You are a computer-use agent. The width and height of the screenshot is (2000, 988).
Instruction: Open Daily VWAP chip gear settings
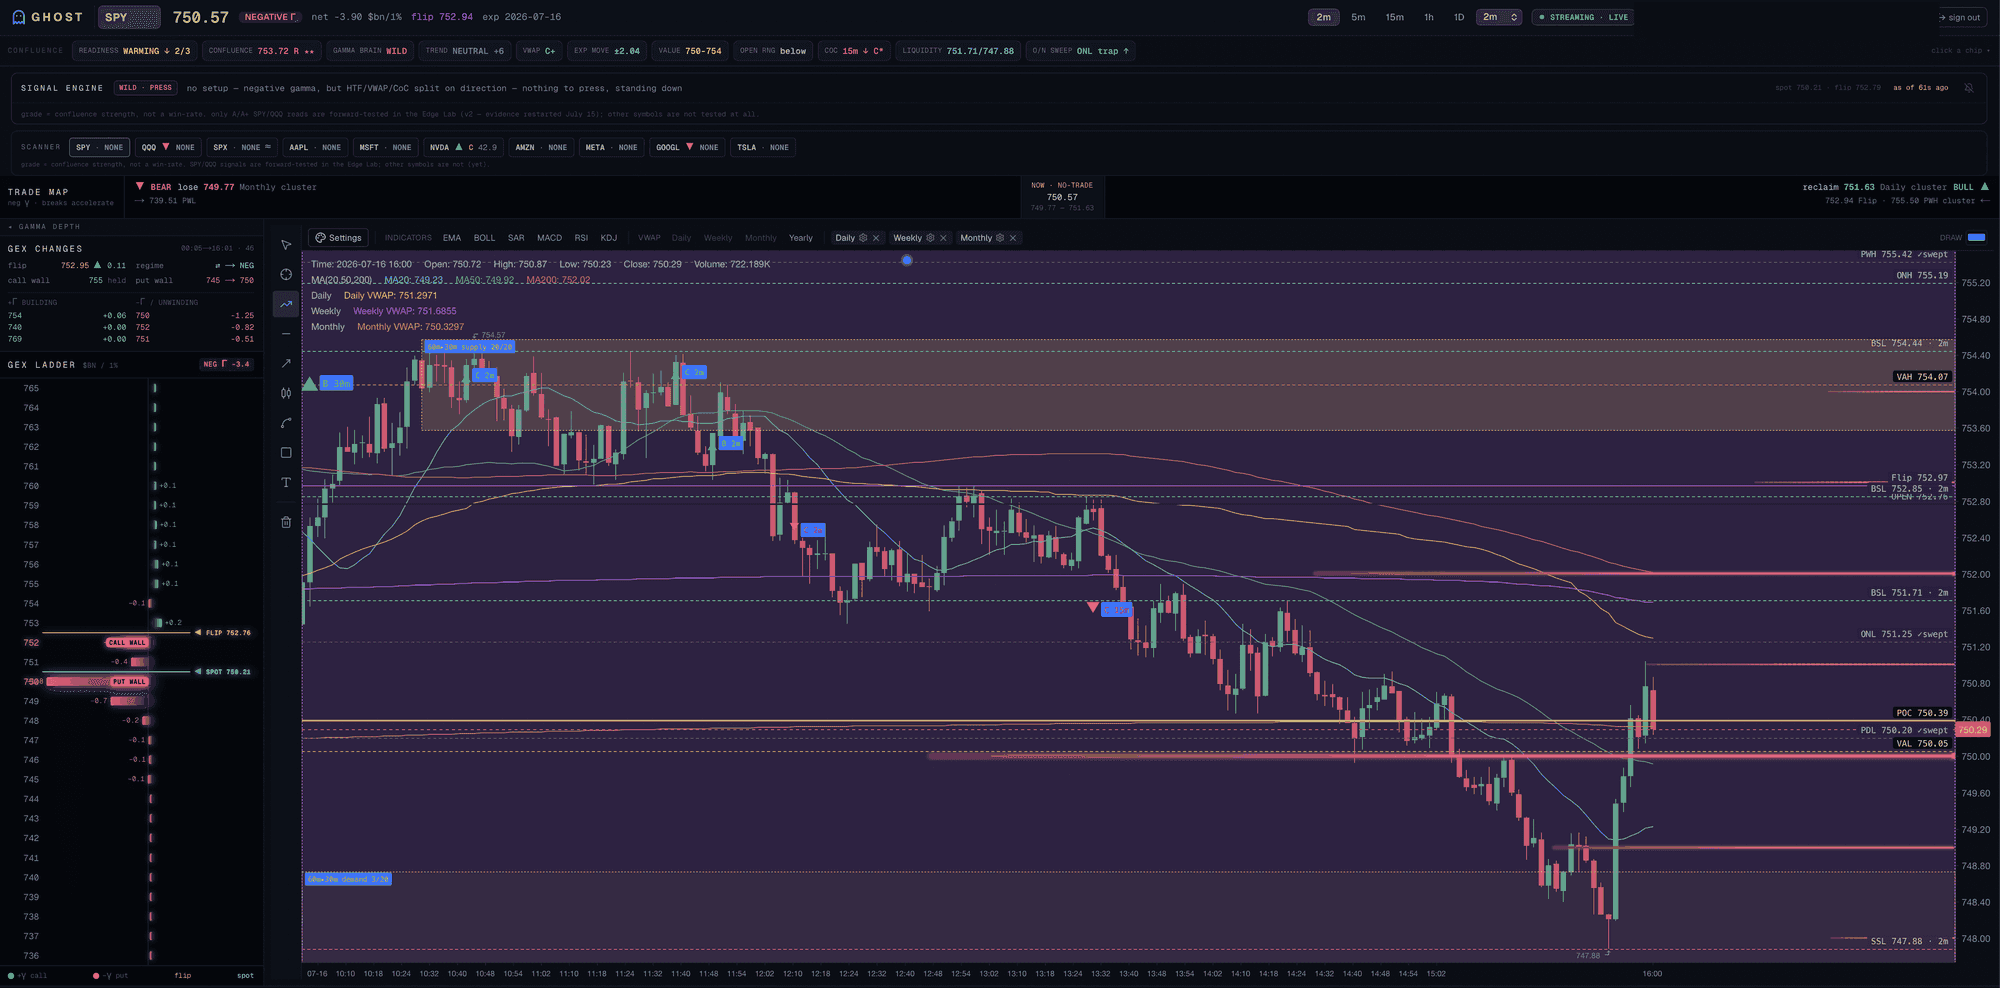(863, 238)
